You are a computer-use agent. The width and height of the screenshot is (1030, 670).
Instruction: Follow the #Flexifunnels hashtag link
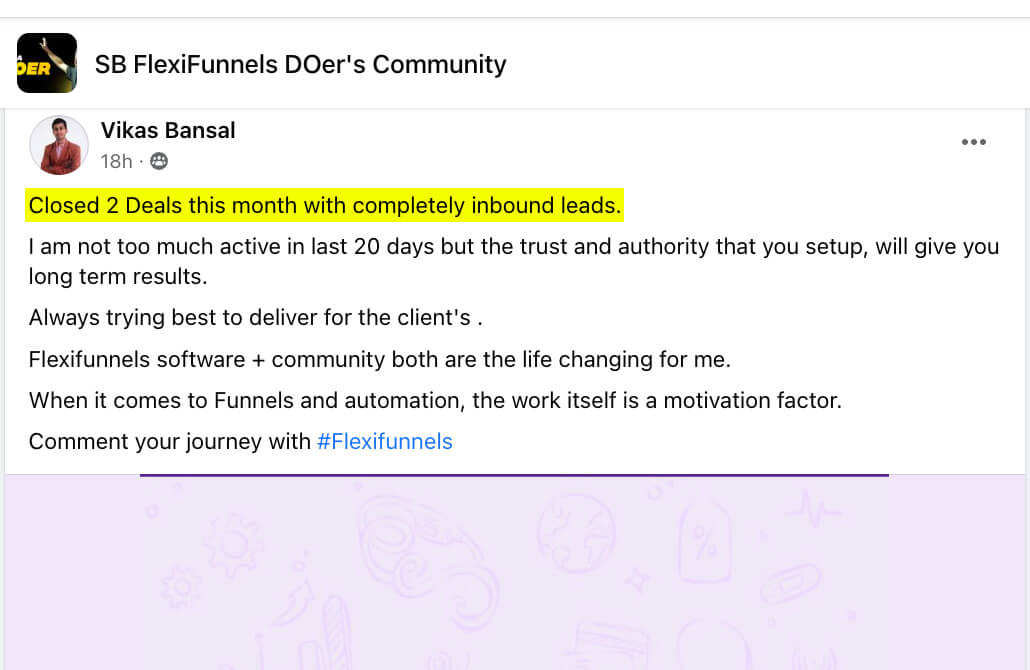pos(384,441)
